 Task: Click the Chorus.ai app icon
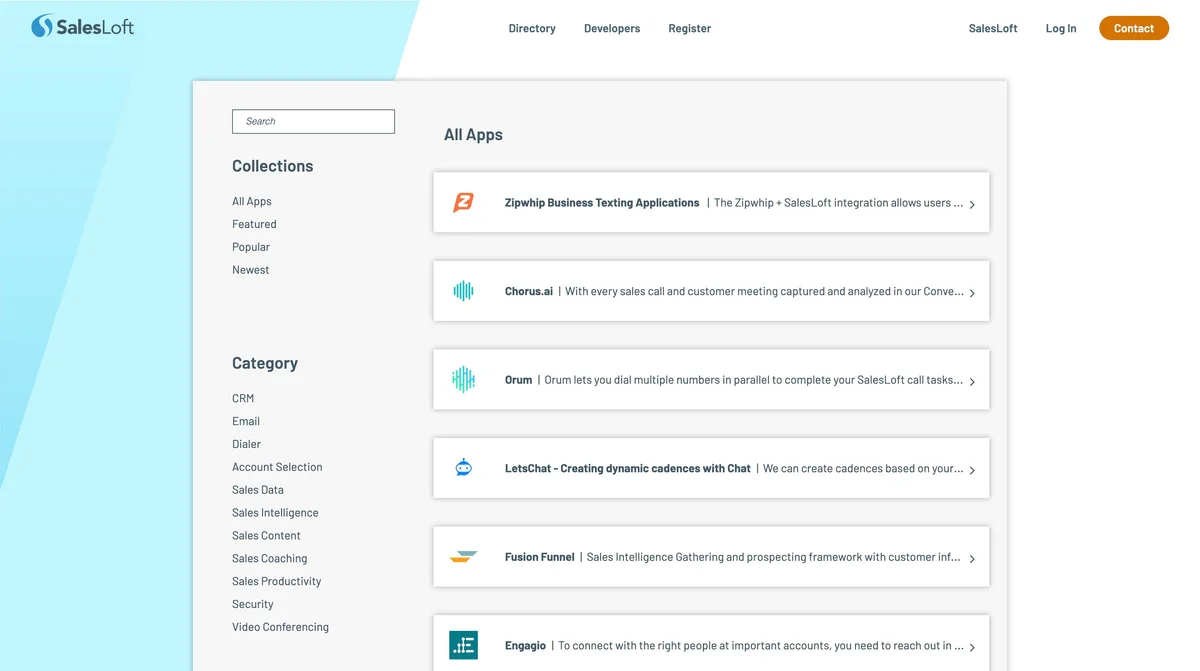click(x=463, y=291)
